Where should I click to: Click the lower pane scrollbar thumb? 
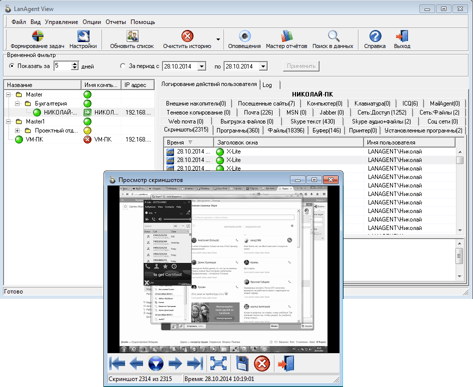point(459,256)
